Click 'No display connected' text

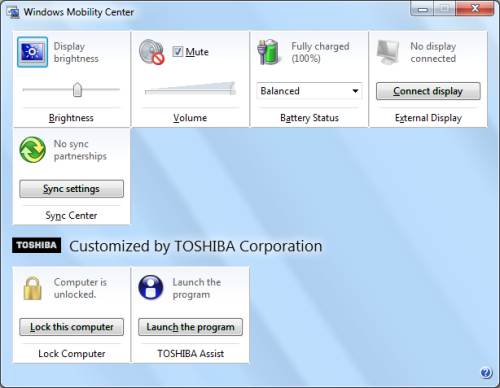pyautogui.click(x=433, y=52)
